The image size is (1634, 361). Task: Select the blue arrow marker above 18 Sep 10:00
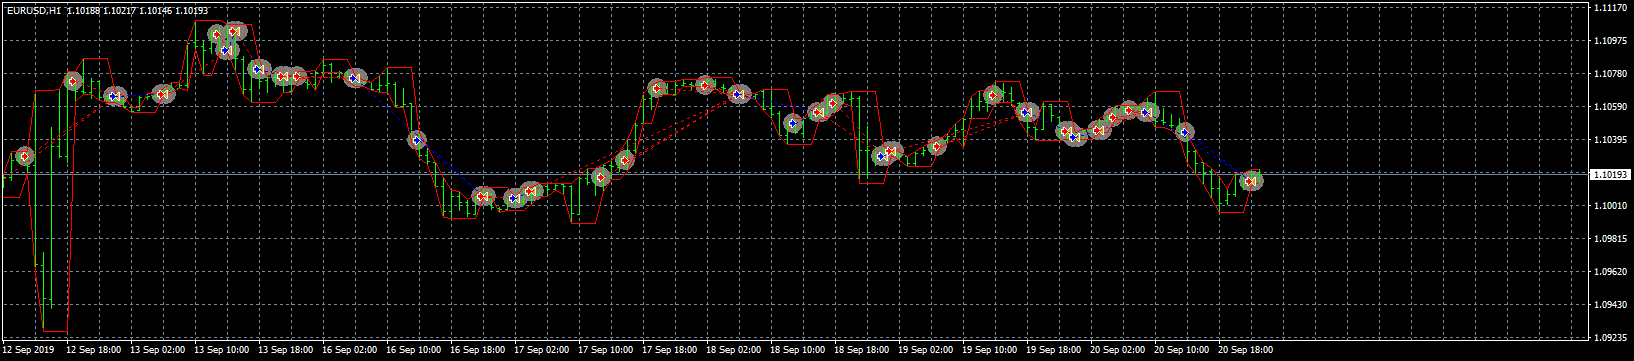pyautogui.click(x=793, y=123)
